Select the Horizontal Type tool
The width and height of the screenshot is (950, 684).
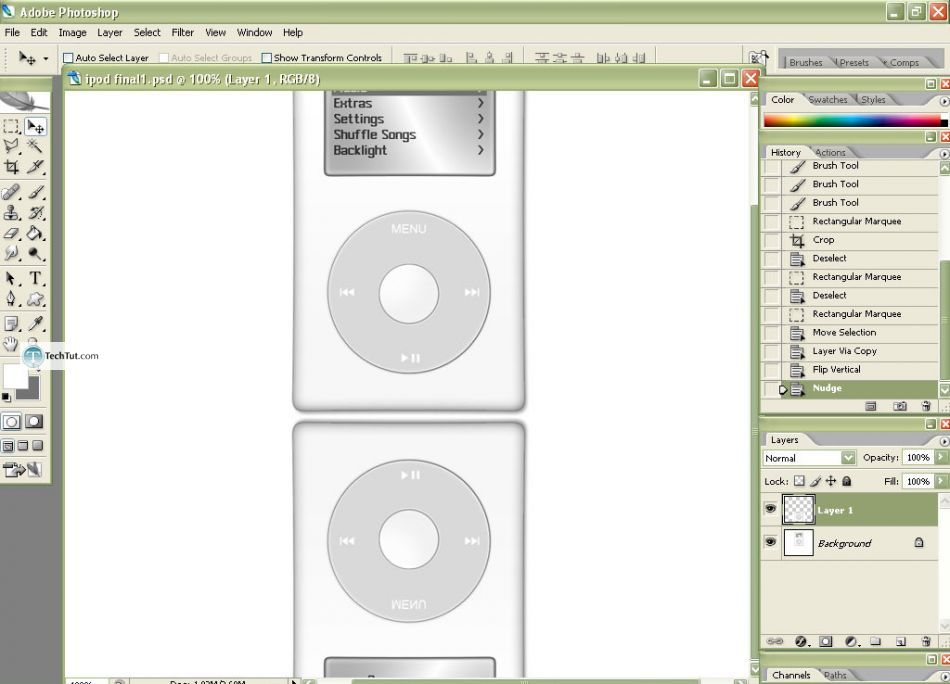[x=35, y=278]
